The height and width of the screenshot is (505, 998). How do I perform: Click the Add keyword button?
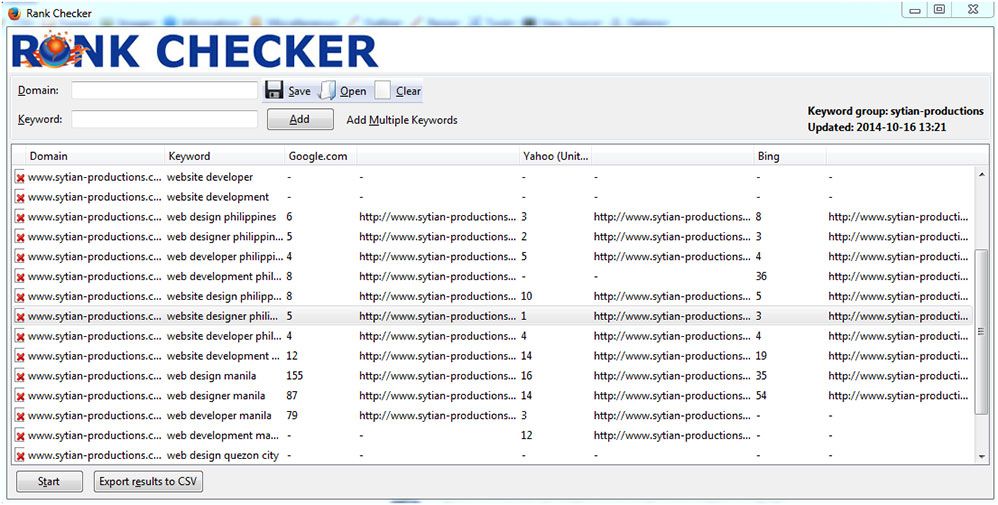300,119
